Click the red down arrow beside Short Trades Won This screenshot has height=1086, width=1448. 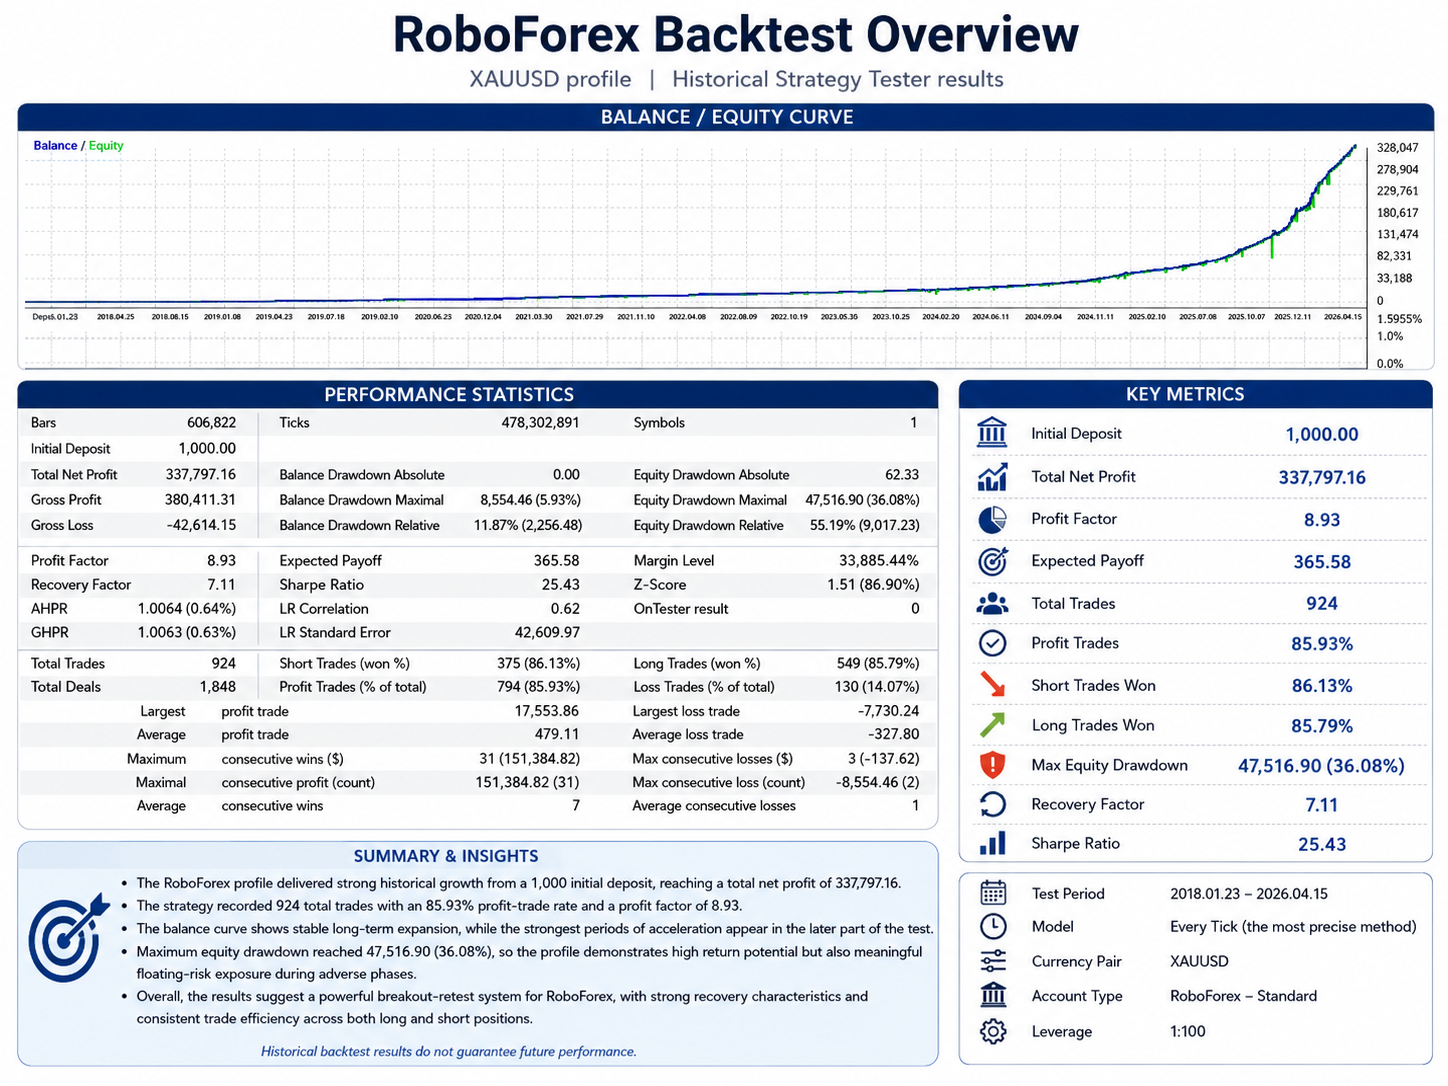(992, 685)
